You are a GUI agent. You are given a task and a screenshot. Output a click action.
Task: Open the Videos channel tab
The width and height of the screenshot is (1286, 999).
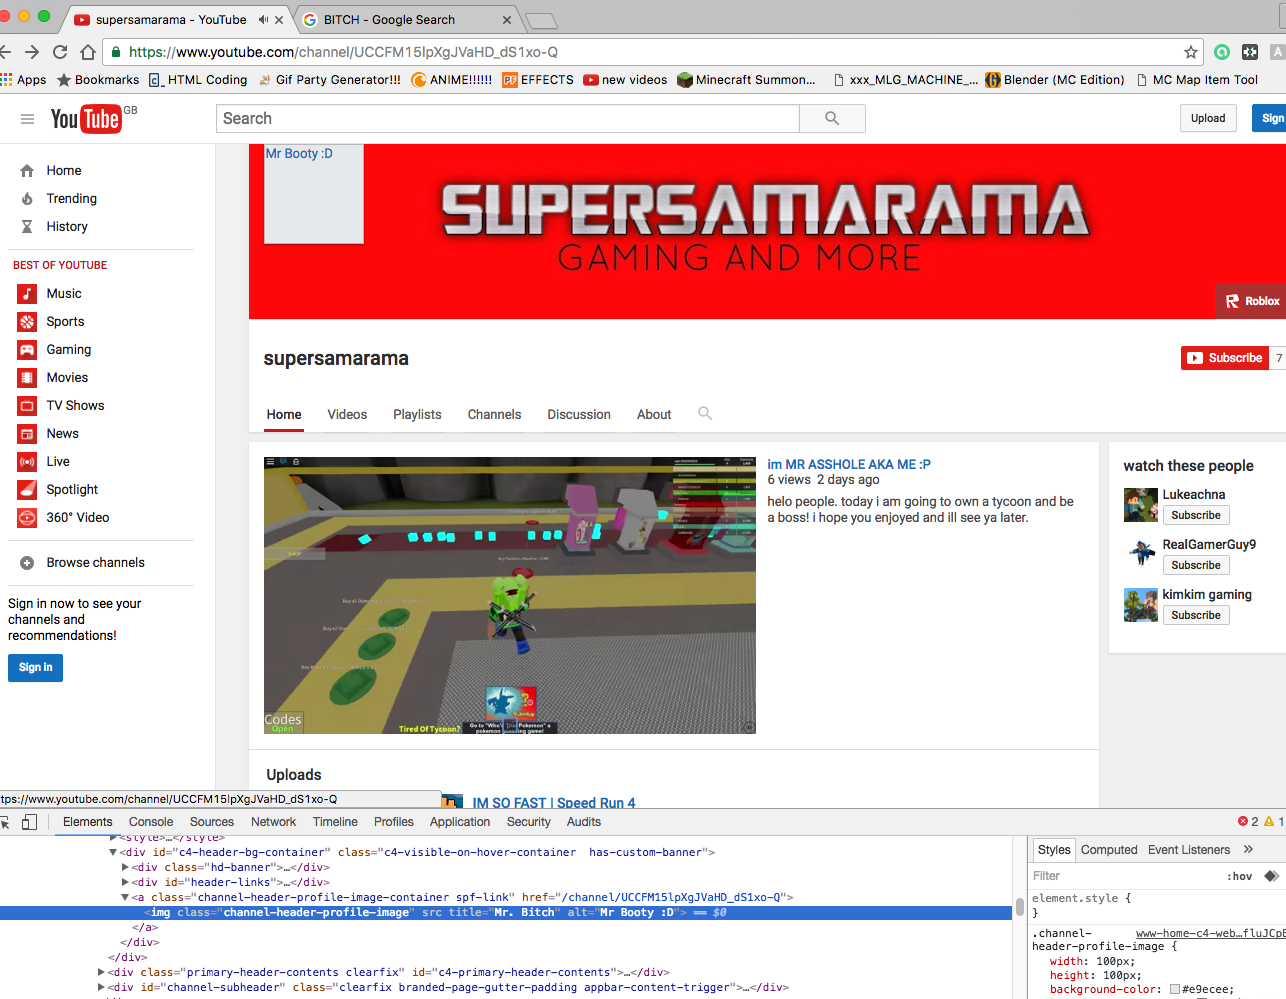[347, 415]
